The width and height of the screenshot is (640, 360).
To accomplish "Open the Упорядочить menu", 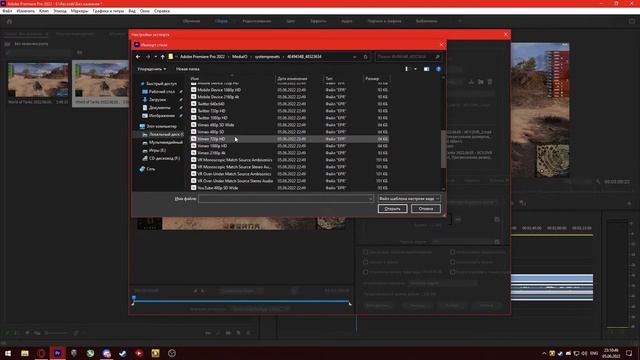I will pos(151,69).
